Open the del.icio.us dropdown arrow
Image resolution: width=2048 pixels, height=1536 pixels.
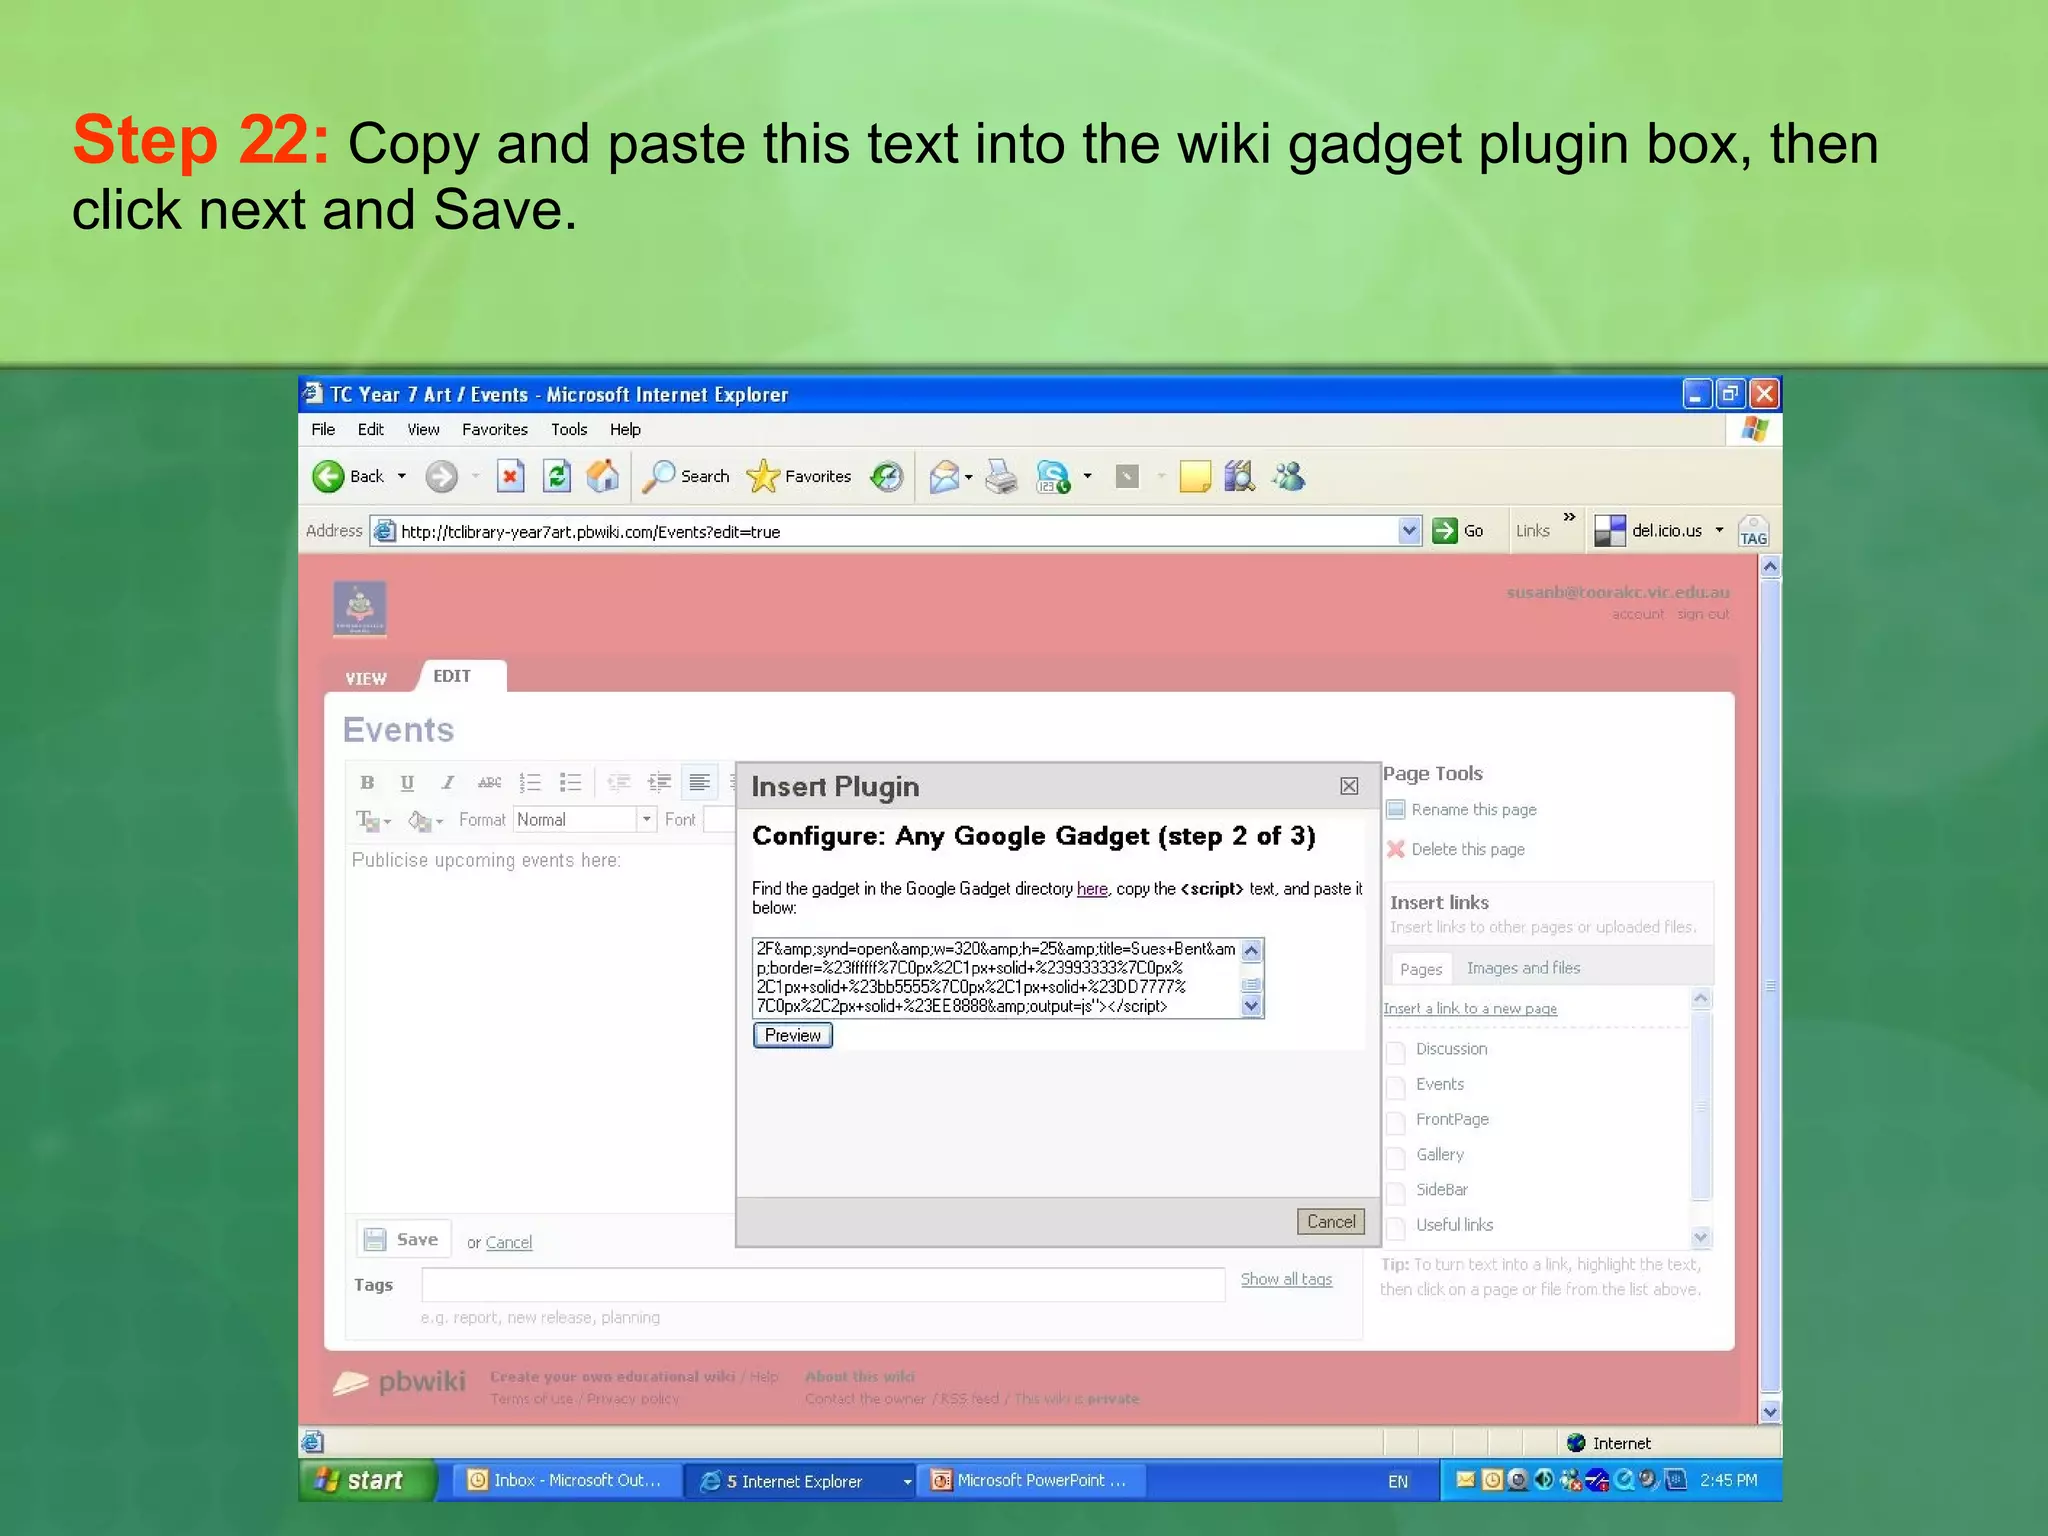coord(1719,530)
